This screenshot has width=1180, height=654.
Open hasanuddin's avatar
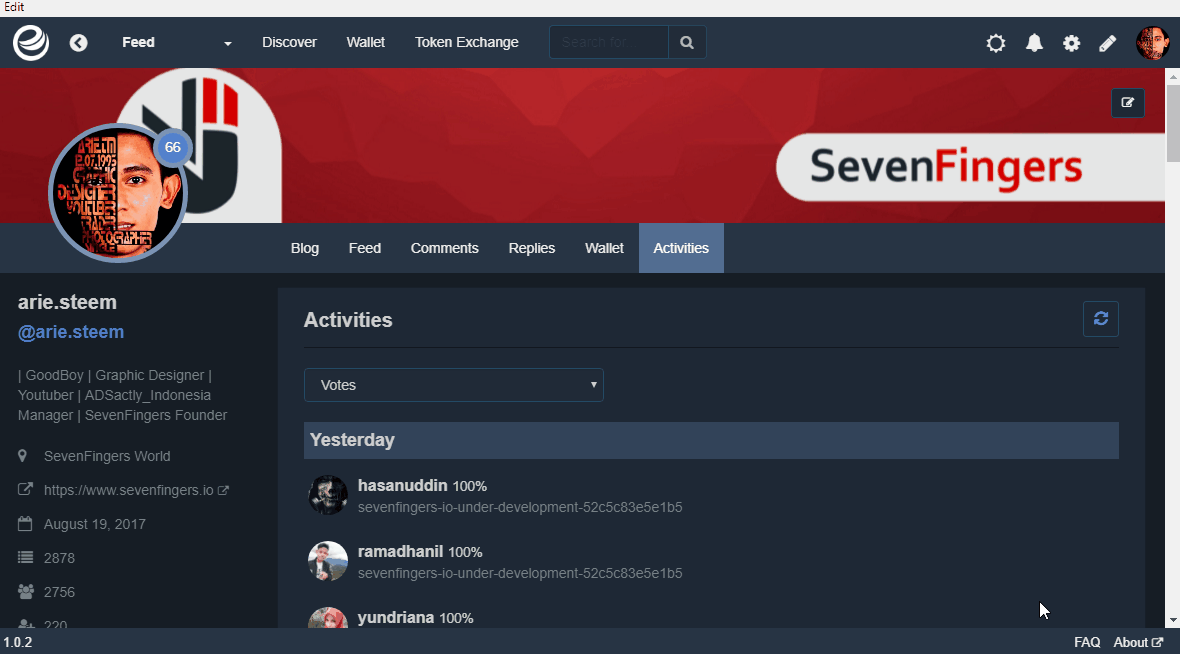[x=328, y=495]
